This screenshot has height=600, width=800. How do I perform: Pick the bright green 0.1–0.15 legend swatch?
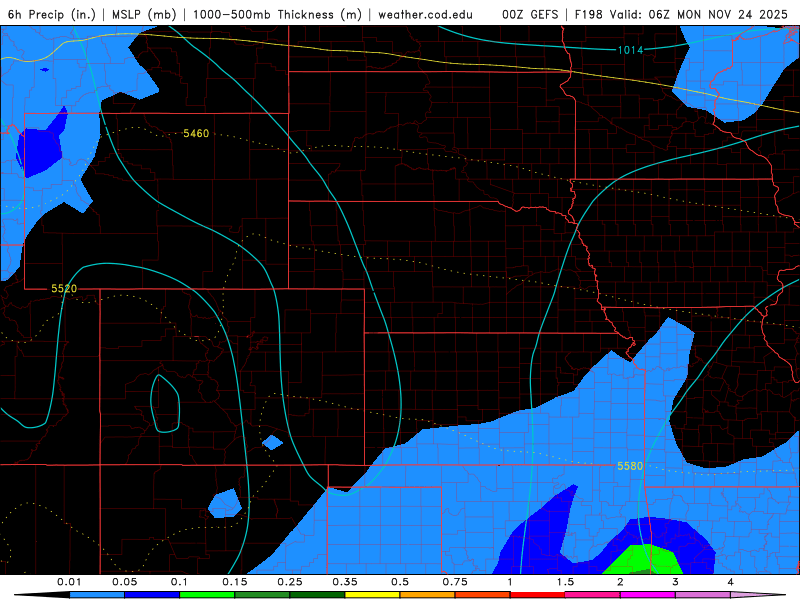[207, 595]
